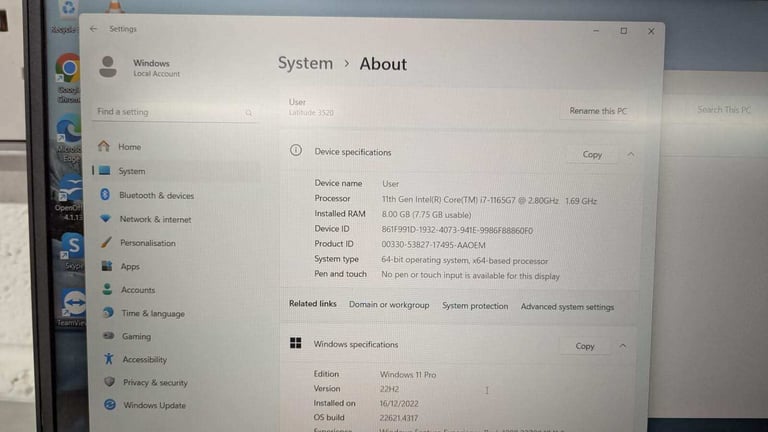Go to Home settings page

[x=130, y=147]
